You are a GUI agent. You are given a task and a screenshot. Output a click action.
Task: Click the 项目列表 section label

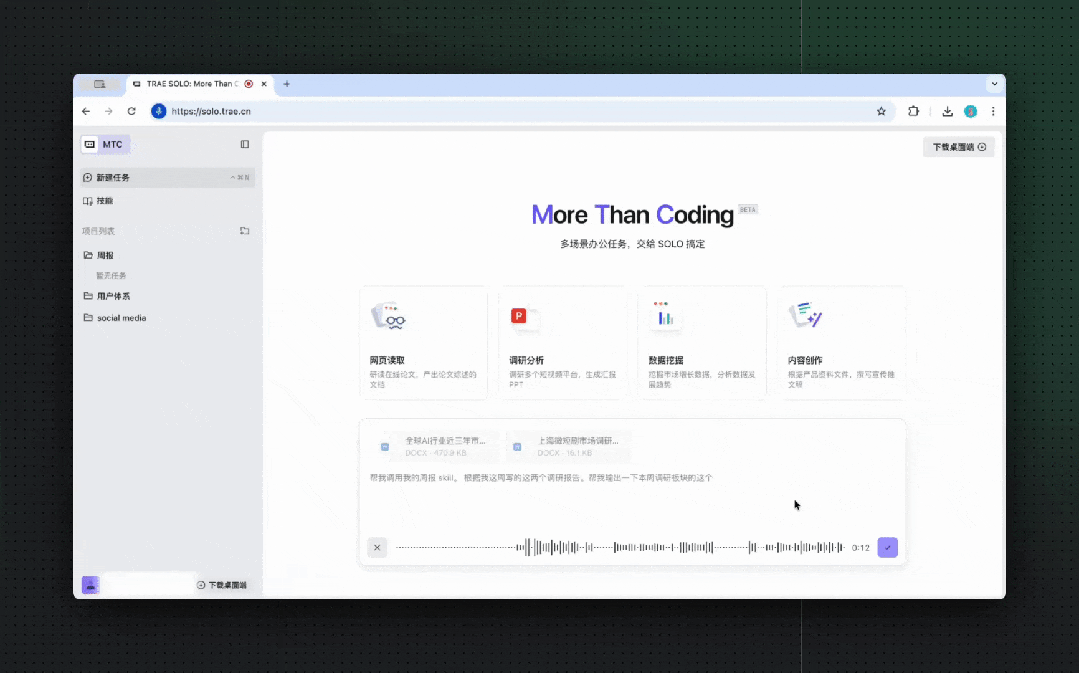98,231
